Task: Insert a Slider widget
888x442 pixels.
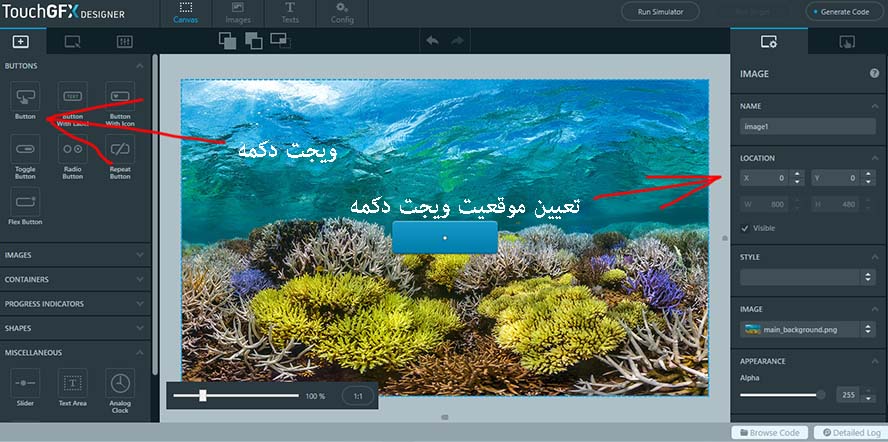Action: point(25,388)
